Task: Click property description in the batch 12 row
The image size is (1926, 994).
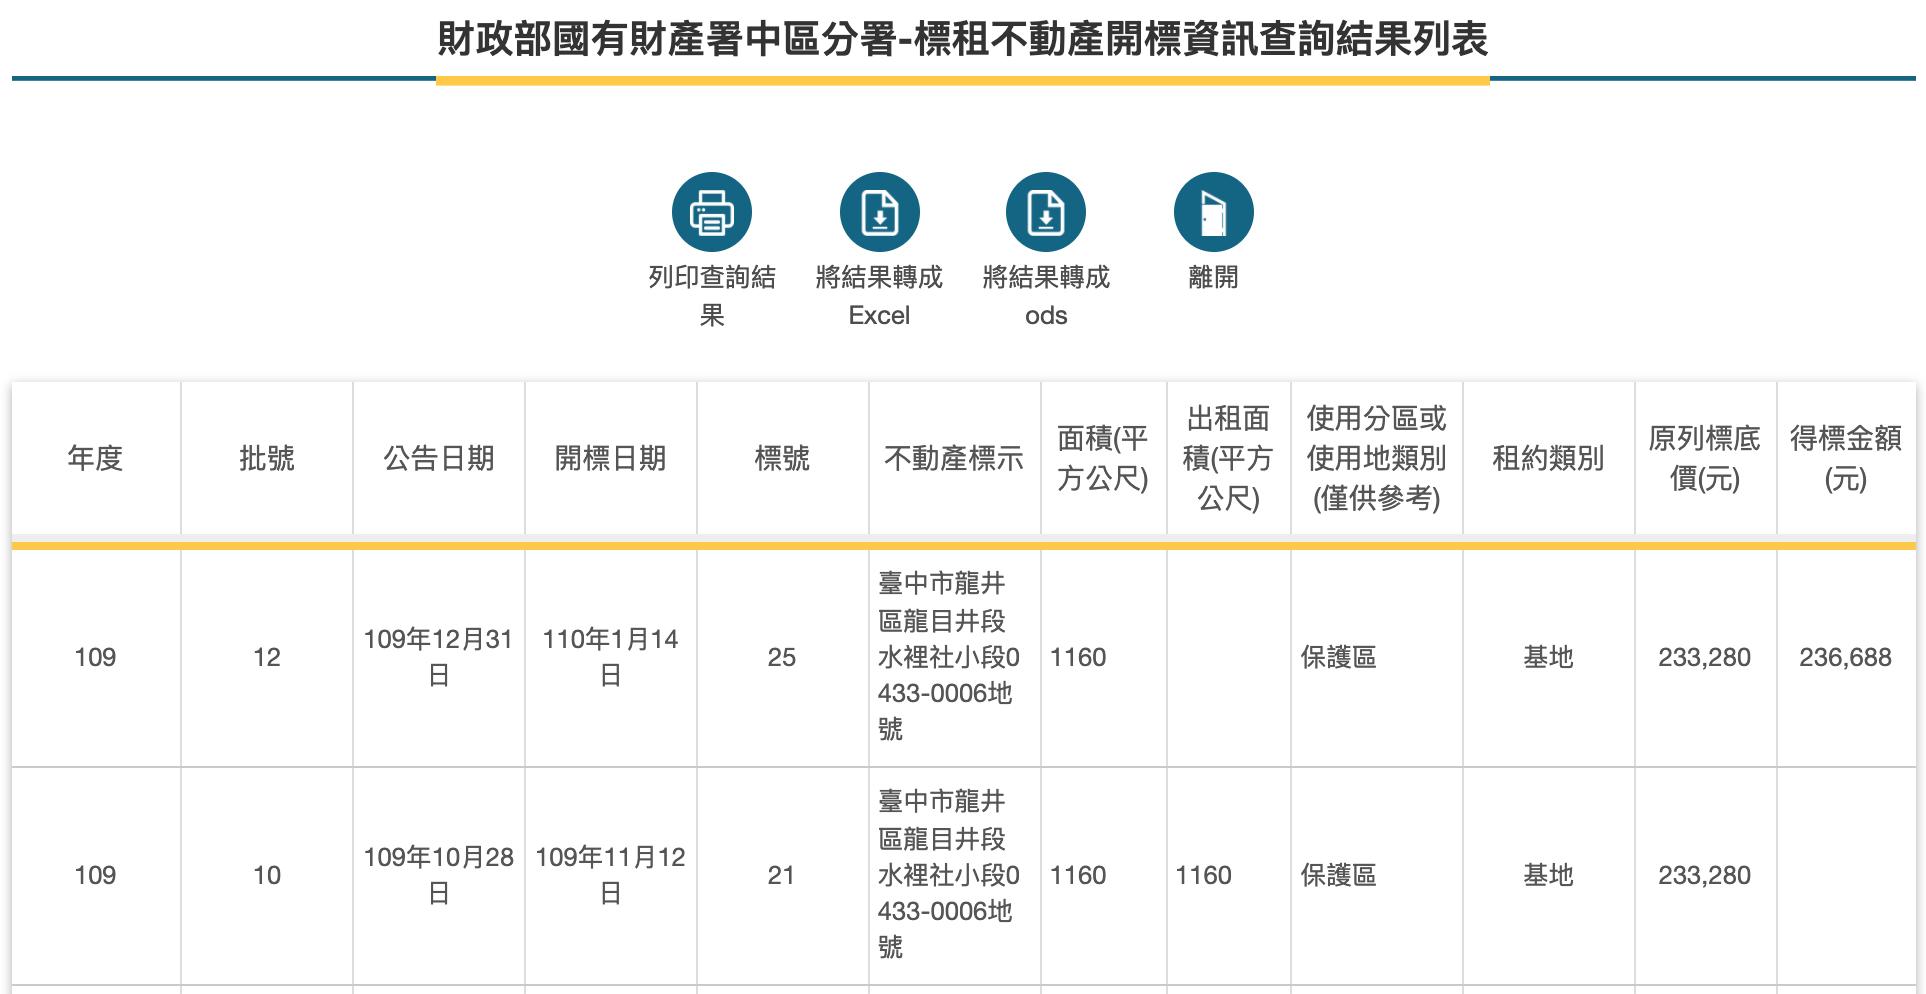Action: (948, 657)
